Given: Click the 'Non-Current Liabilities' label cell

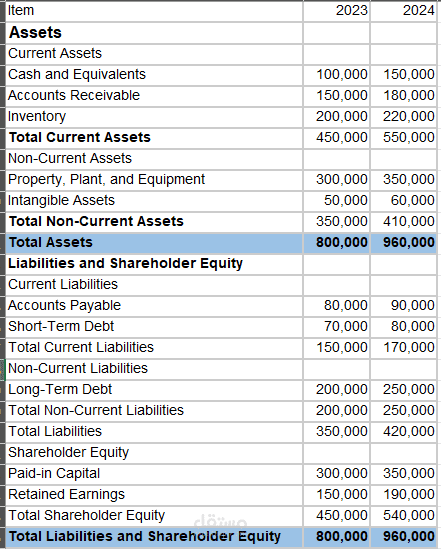Looking at the screenshot, I should [x=154, y=369].
